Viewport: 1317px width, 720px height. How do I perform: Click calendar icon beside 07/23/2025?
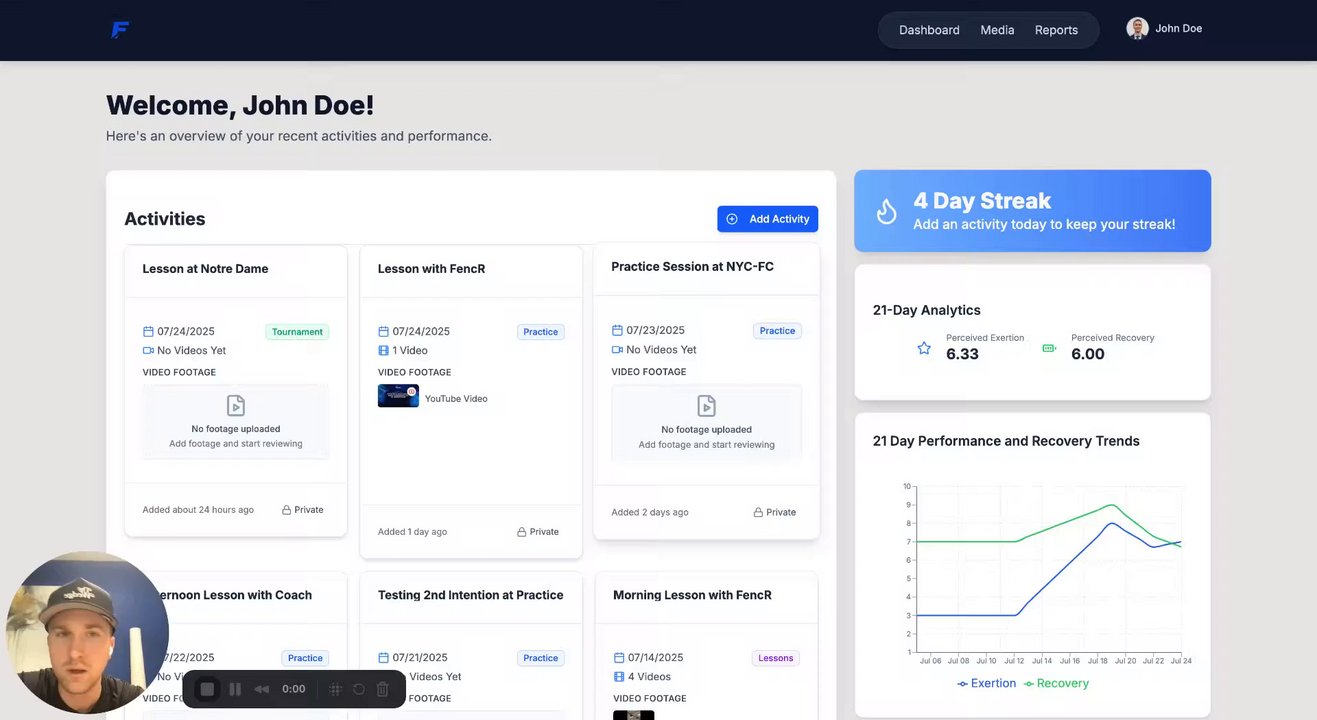(617, 331)
